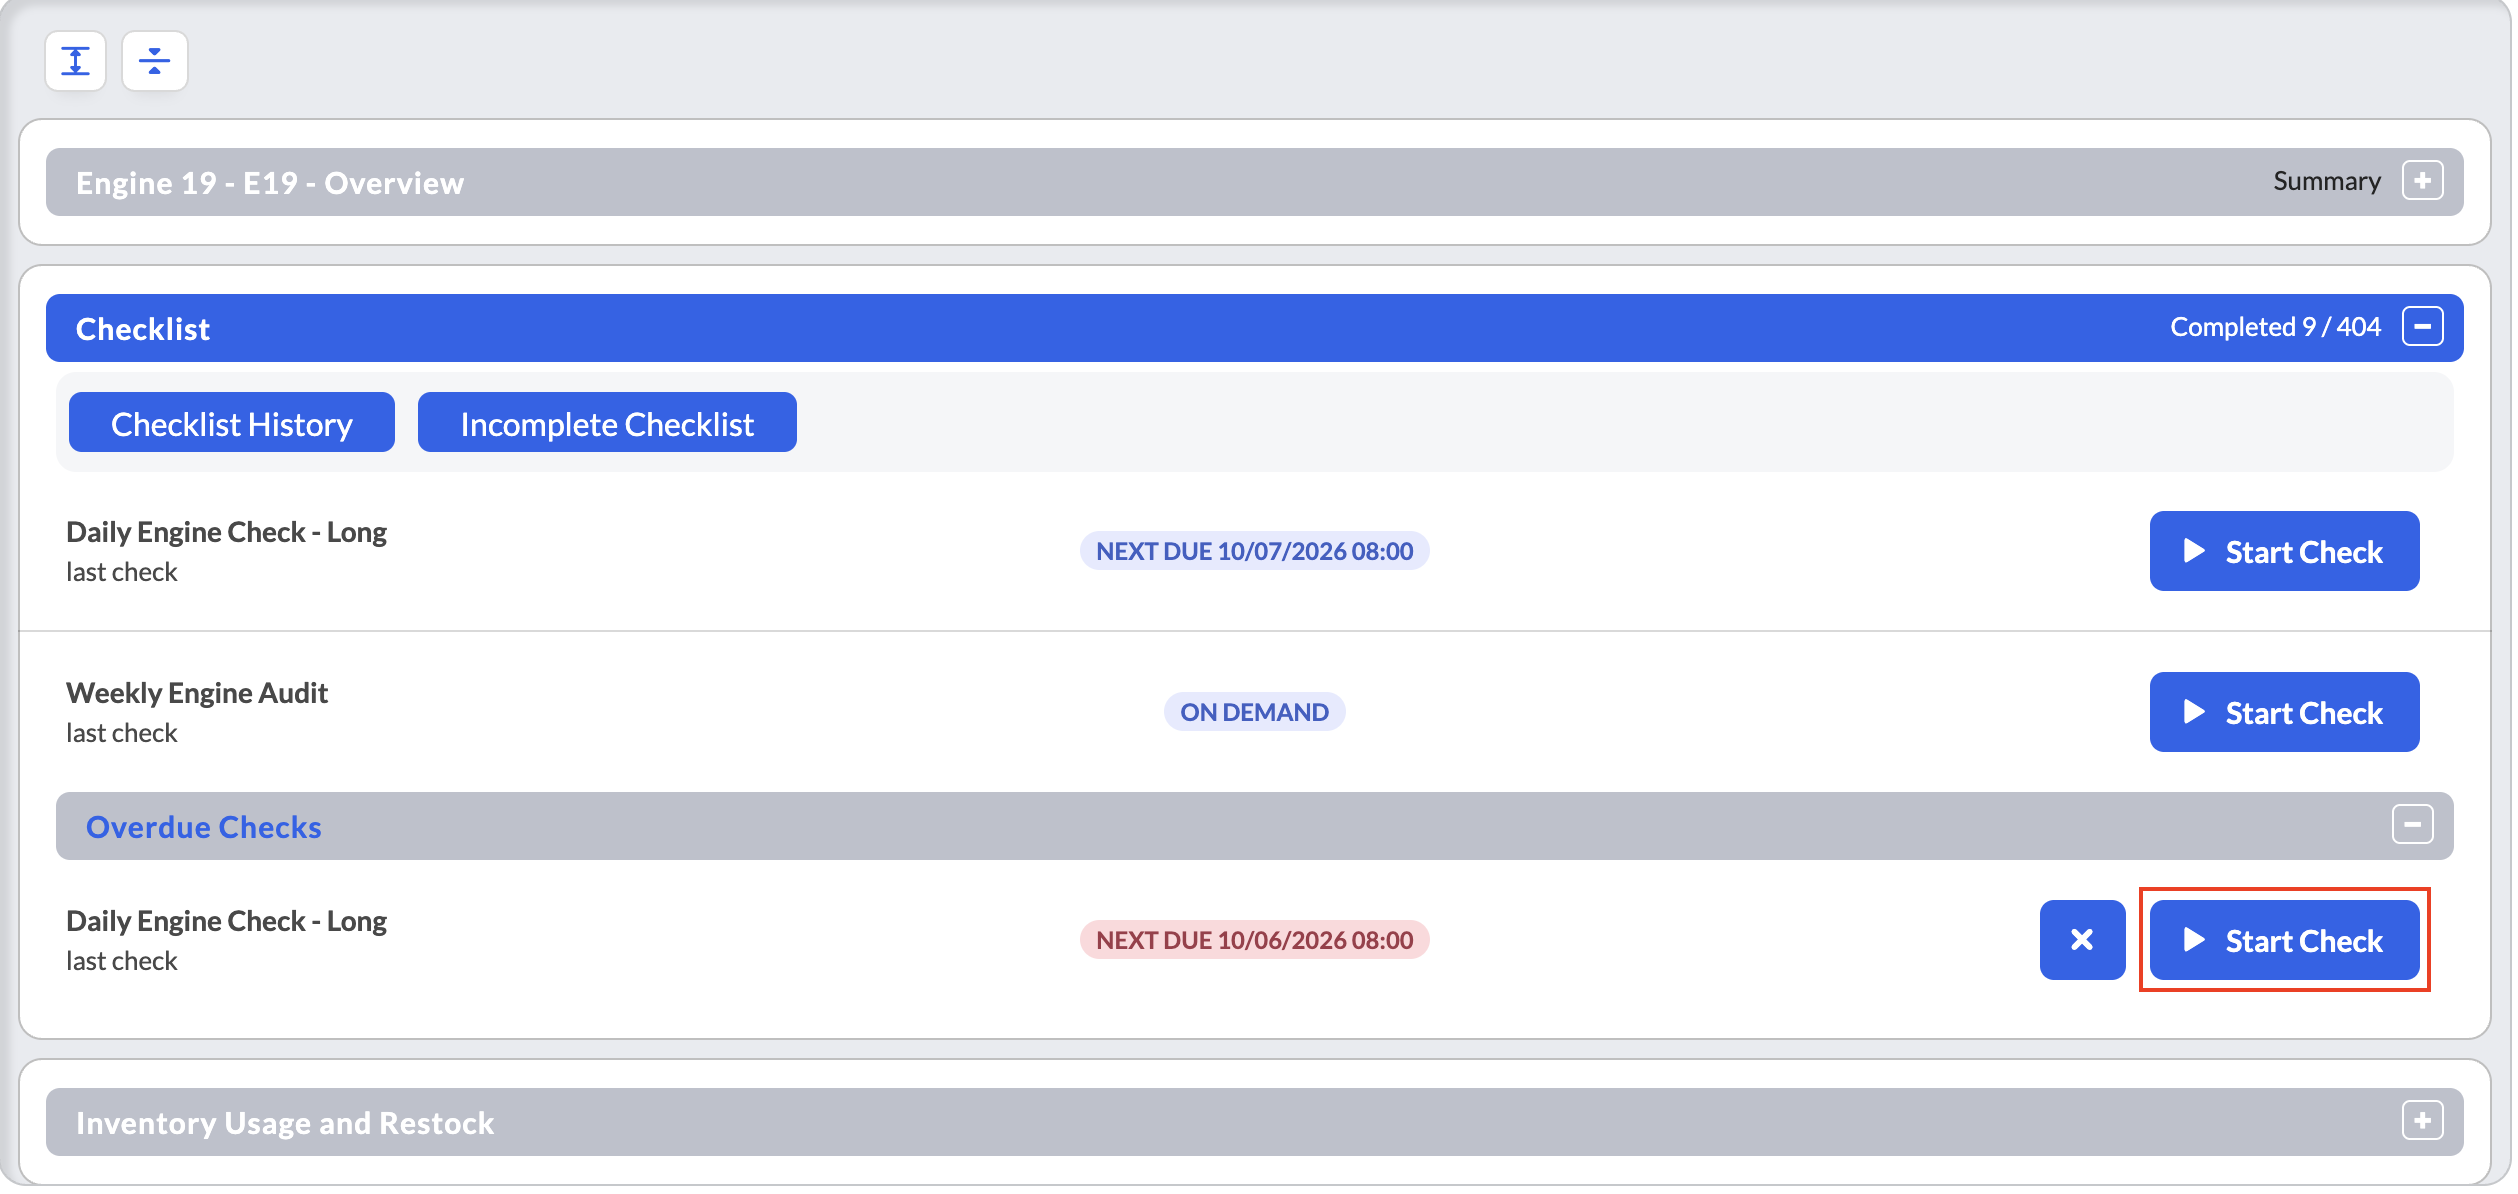Click the collapse all sections icon
Image resolution: width=2518 pixels, height=1194 pixels.
coord(154,61)
